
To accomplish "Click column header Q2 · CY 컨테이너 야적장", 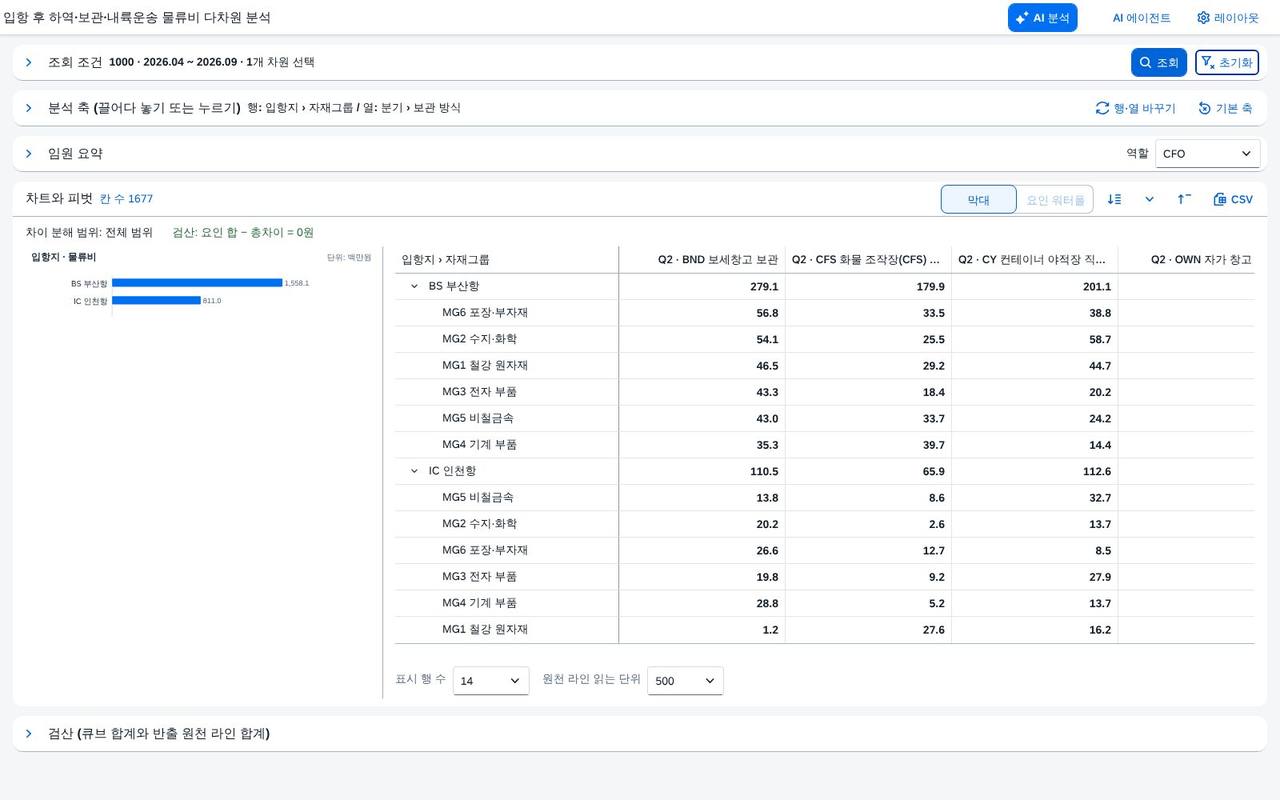I will (x=1034, y=260).
